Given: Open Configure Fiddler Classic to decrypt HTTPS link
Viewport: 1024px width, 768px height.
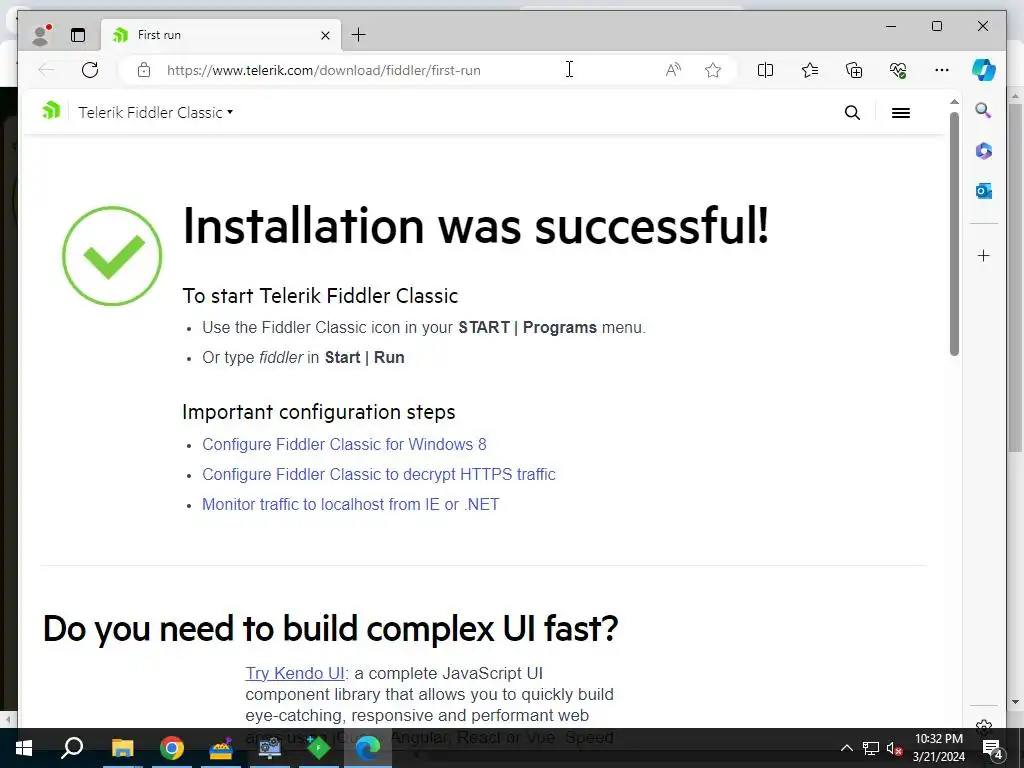Looking at the screenshot, I should coord(379,474).
